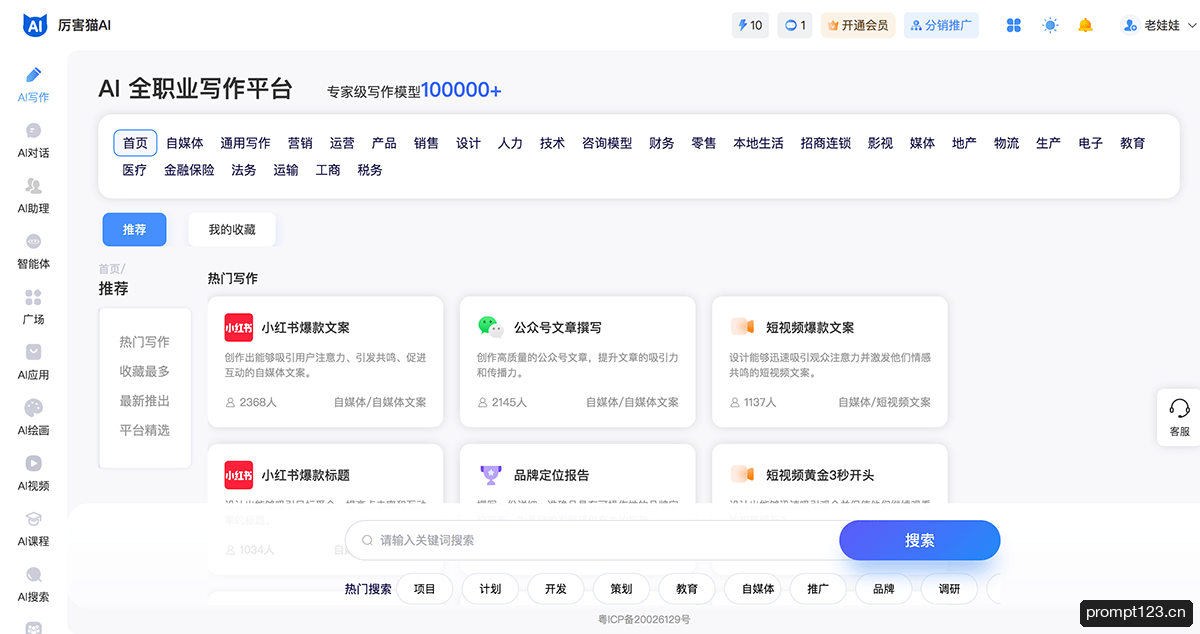Open the 小红书爆款文案 card
The width and height of the screenshot is (1200, 634).
click(x=326, y=362)
